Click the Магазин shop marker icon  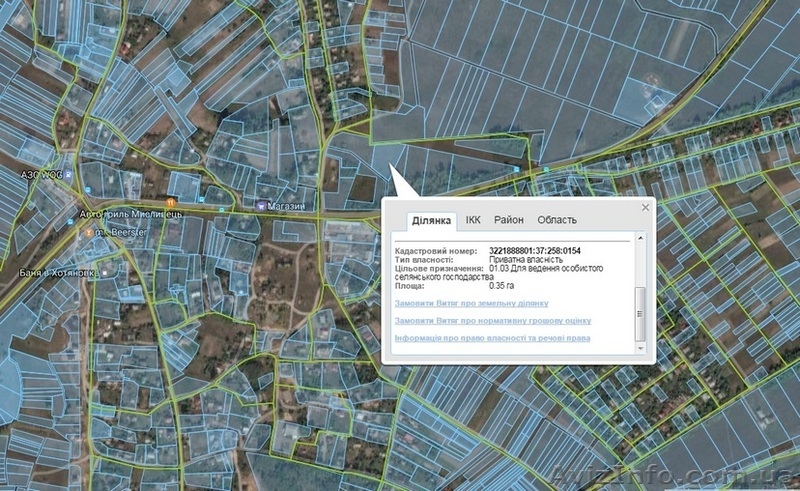(261, 206)
